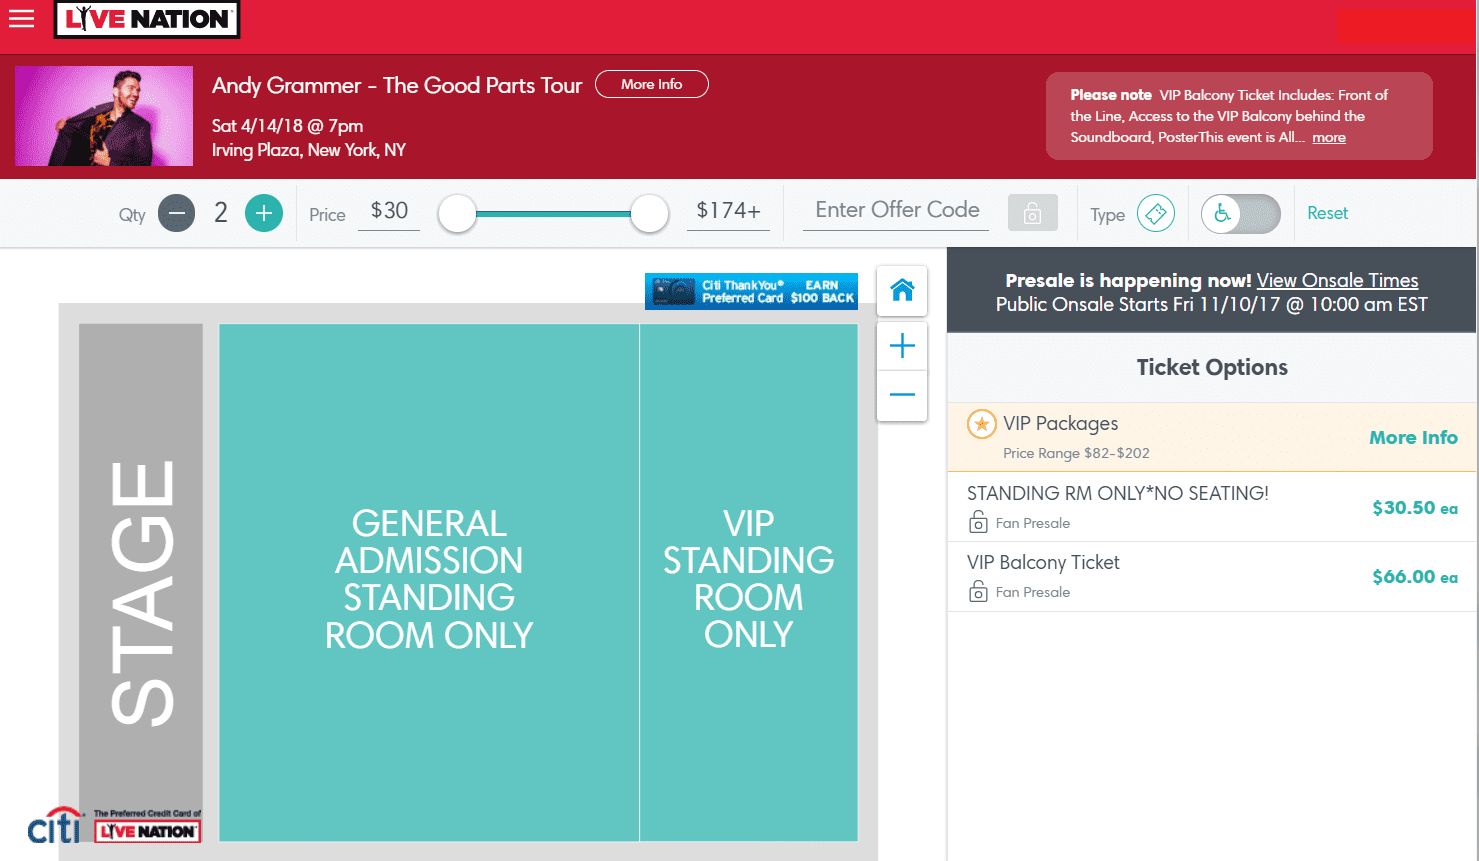Click the $66.00 ea price
Image resolution: width=1479 pixels, height=861 pixels.
1415,577
